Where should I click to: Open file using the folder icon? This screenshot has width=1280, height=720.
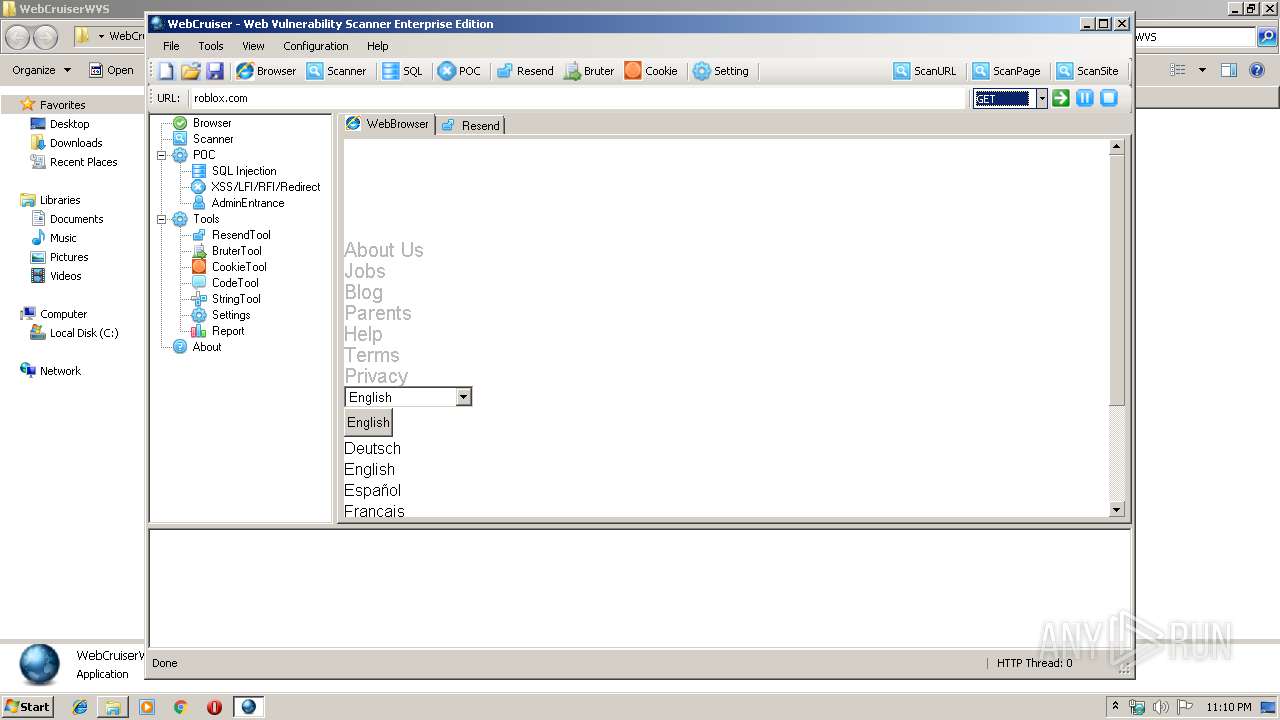coord(190,71)
